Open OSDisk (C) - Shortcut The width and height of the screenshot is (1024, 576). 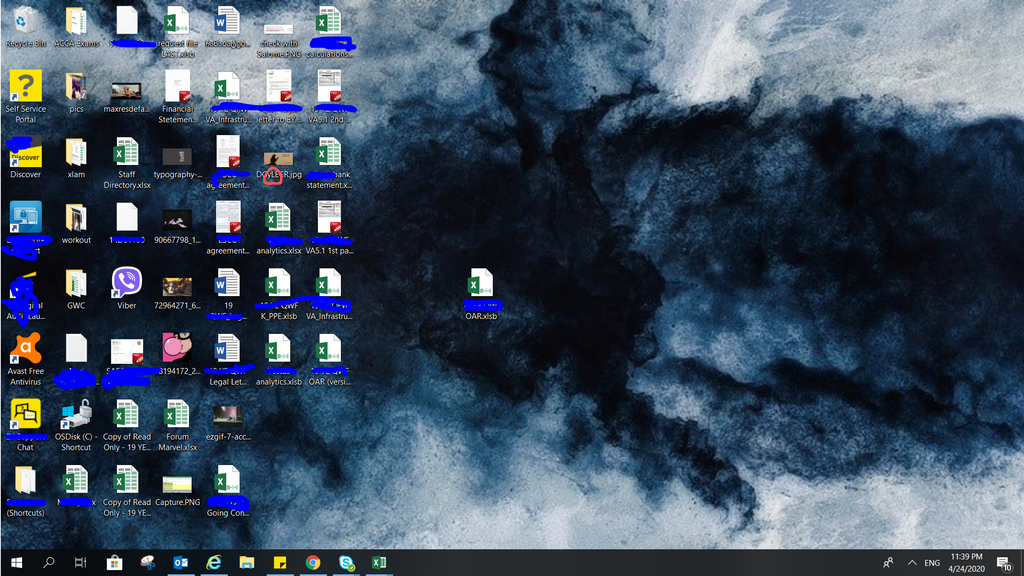76,424
